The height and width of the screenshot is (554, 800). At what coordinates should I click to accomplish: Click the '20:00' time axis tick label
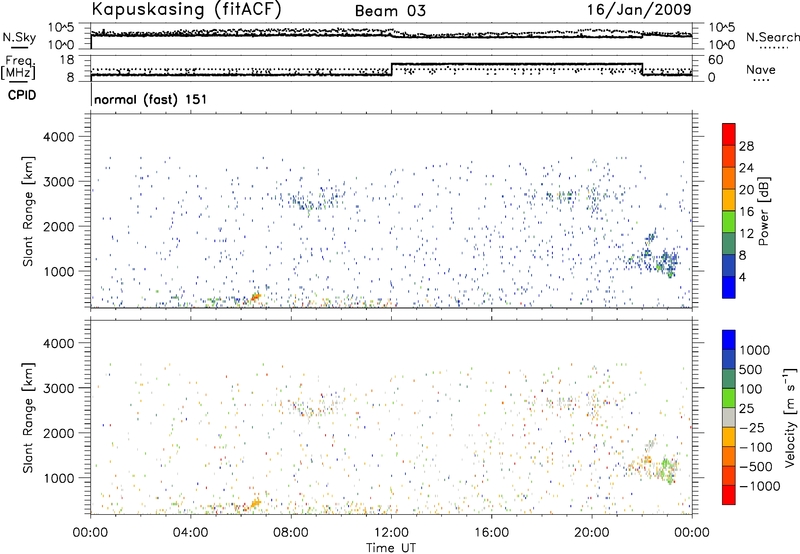coord(592,533)
